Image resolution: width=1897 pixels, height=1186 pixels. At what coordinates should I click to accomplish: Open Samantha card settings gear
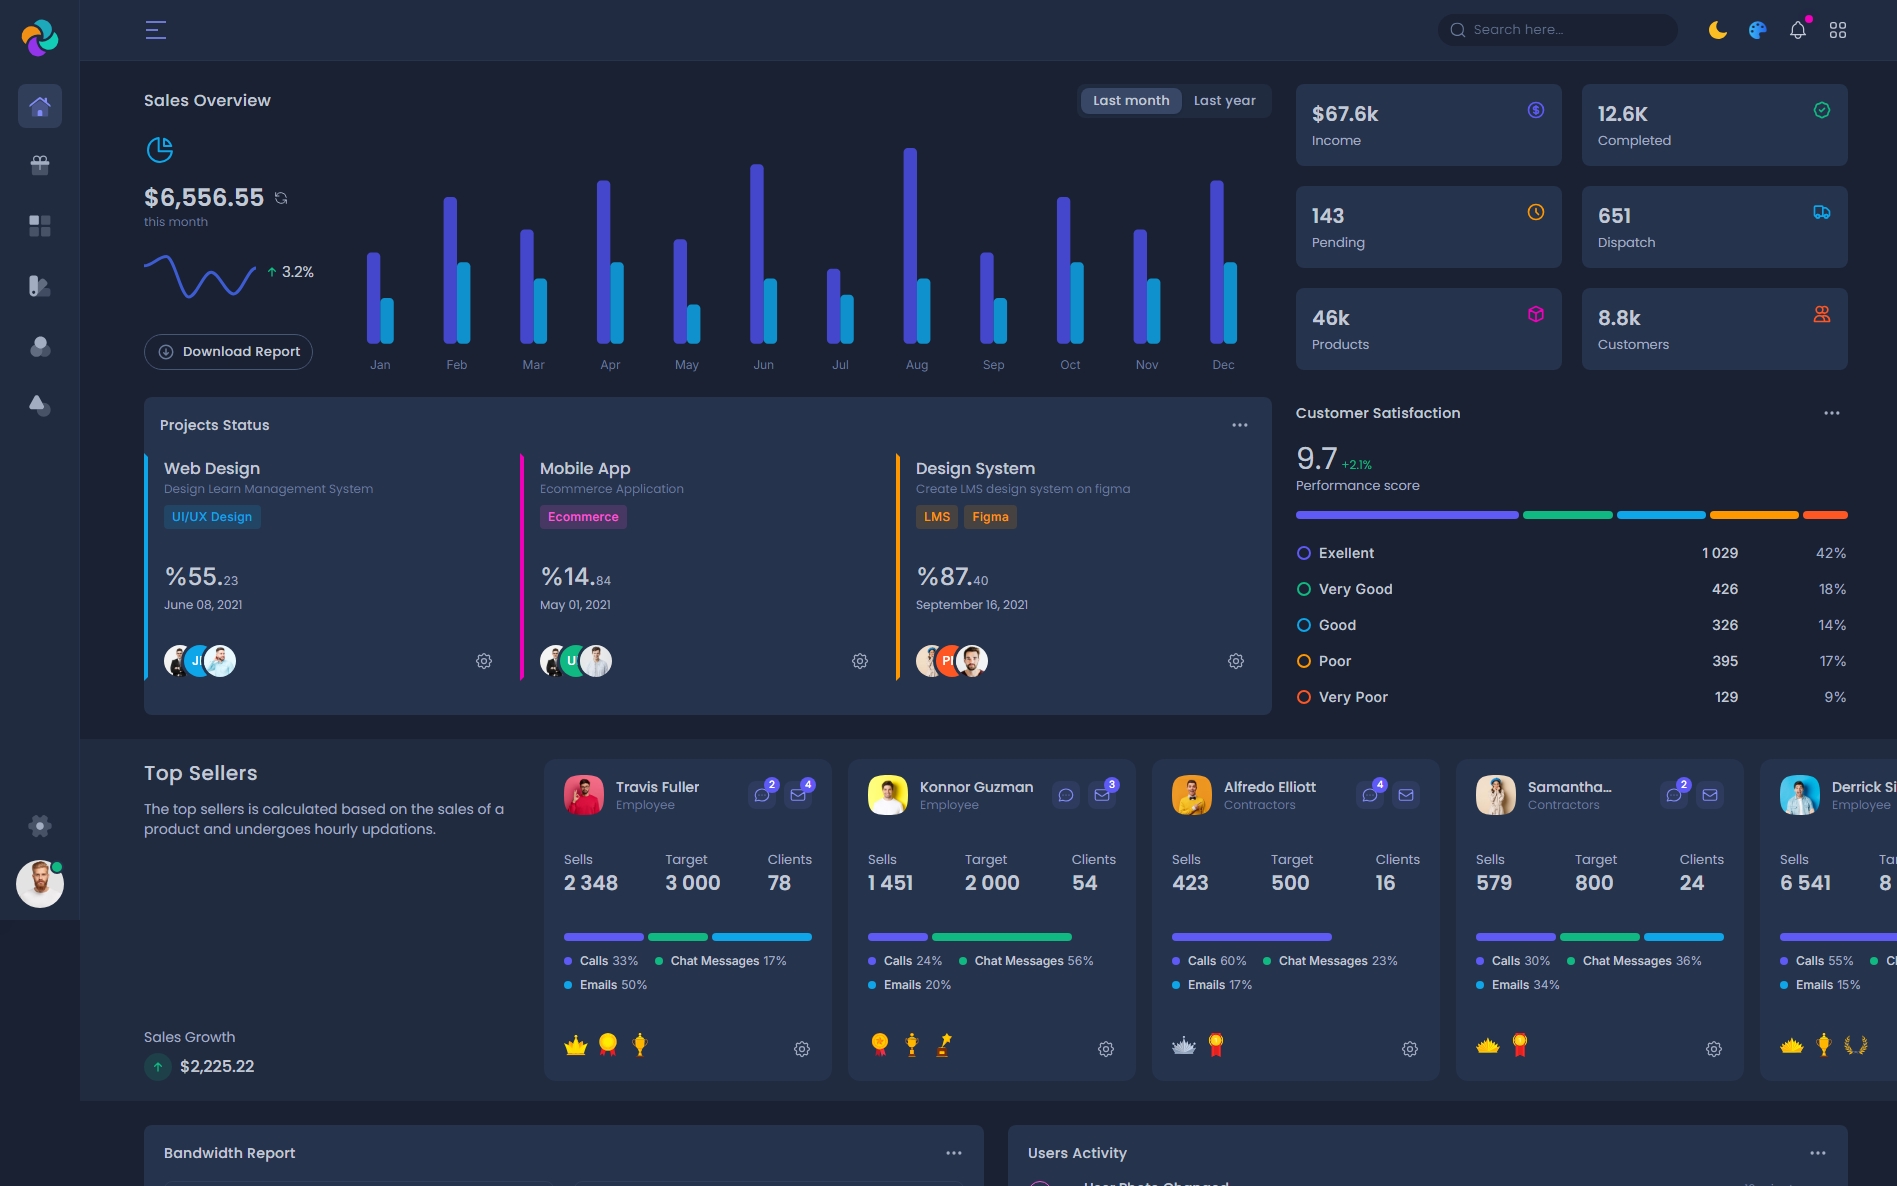coord(1714,1049)
